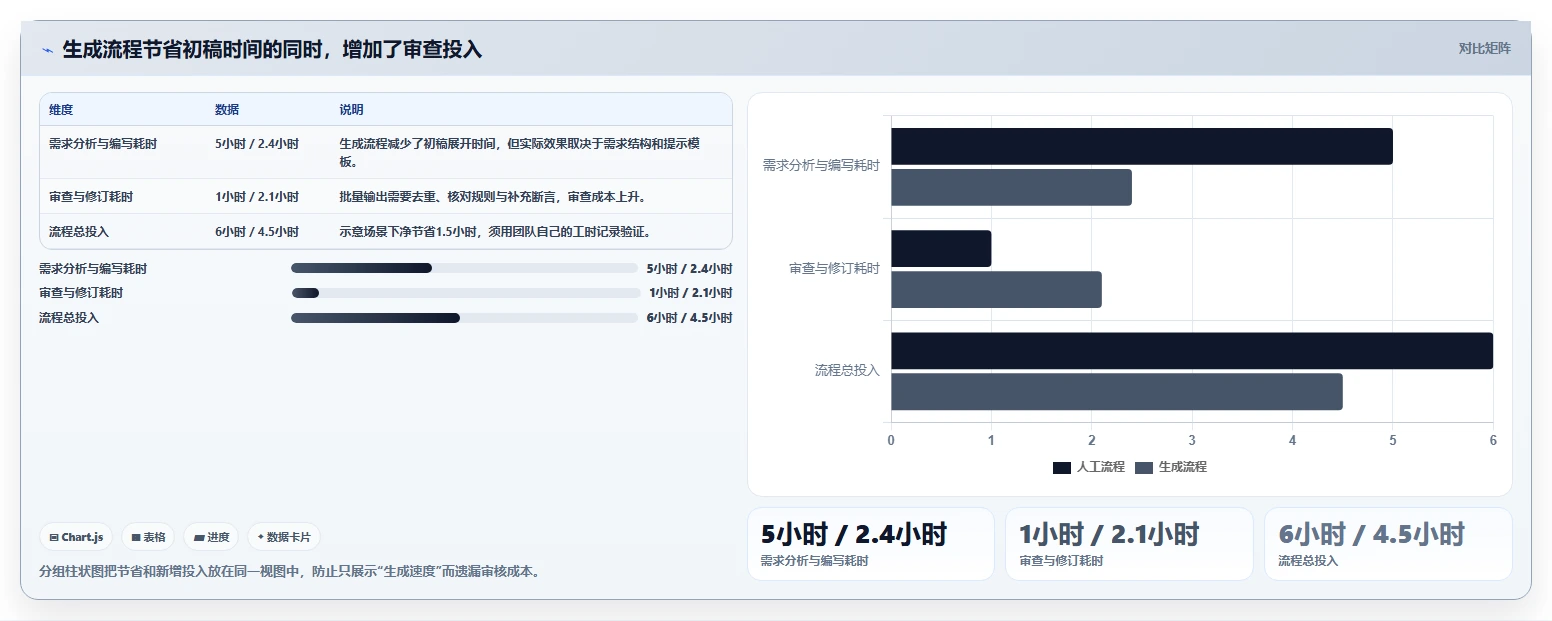Click the 人工流程 bar for 审查与修订耗时

click(x=941, y=249)
